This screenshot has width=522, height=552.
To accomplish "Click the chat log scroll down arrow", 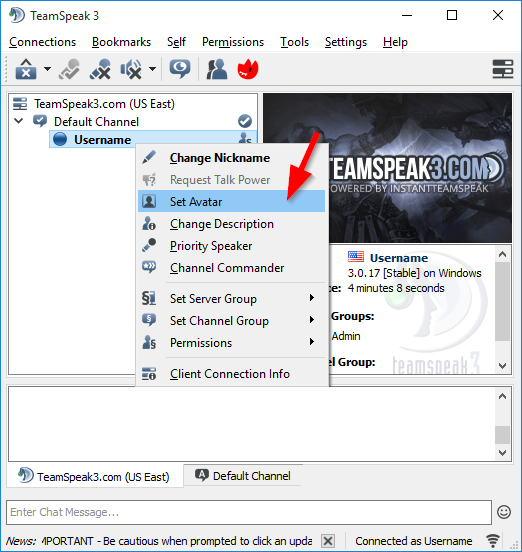I will (502, 452).
